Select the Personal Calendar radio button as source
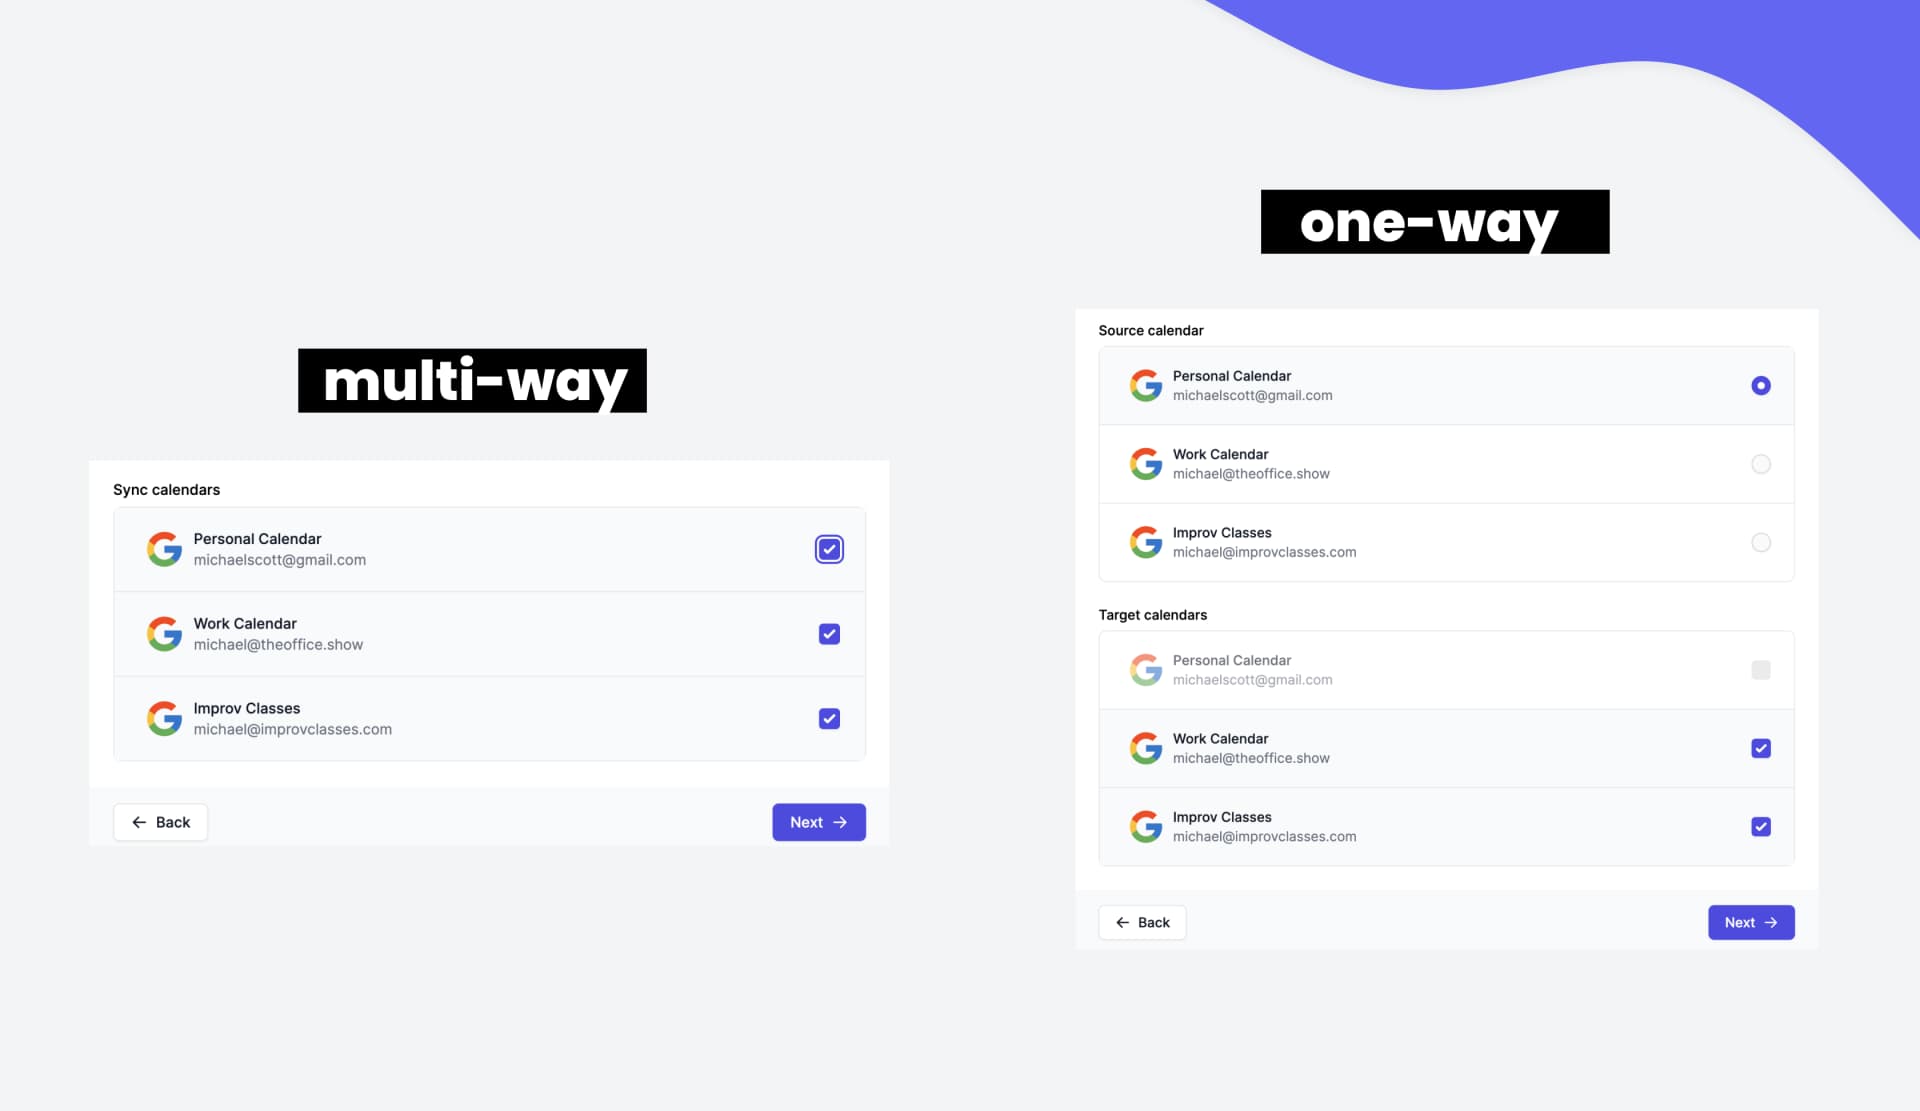 point(1760,385)
